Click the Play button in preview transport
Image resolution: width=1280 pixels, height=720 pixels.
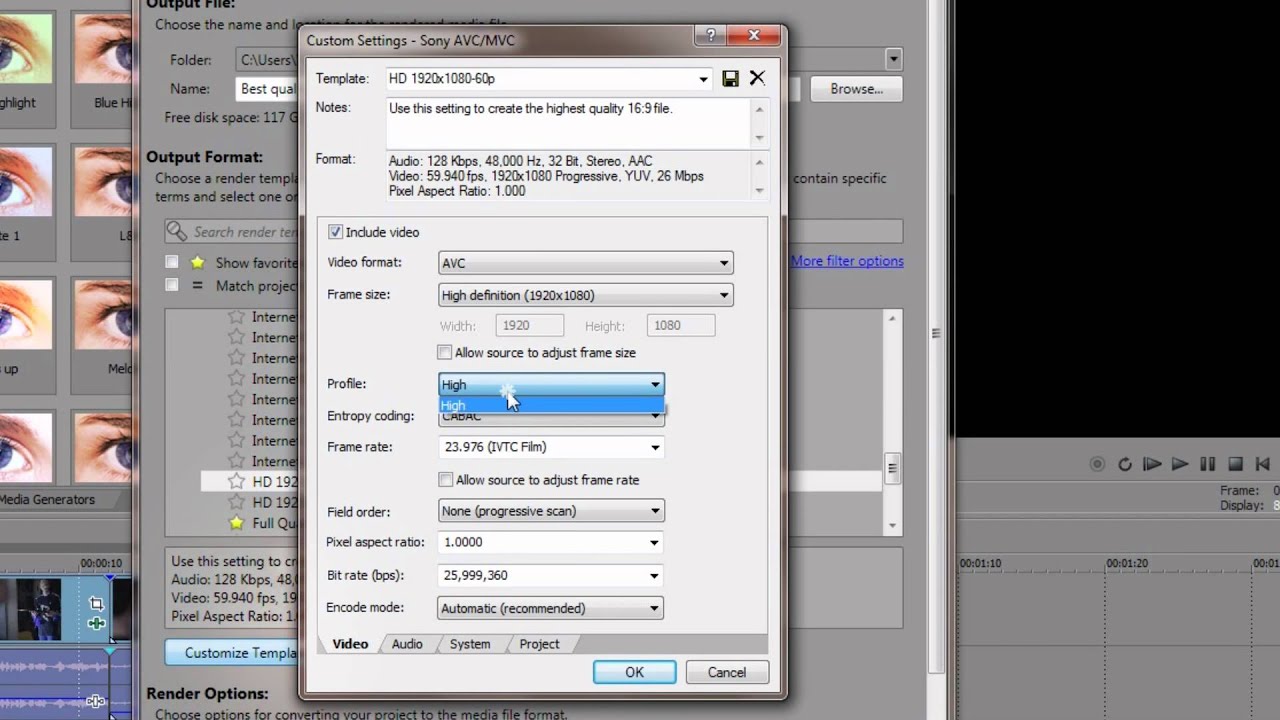pos(1180,464)
